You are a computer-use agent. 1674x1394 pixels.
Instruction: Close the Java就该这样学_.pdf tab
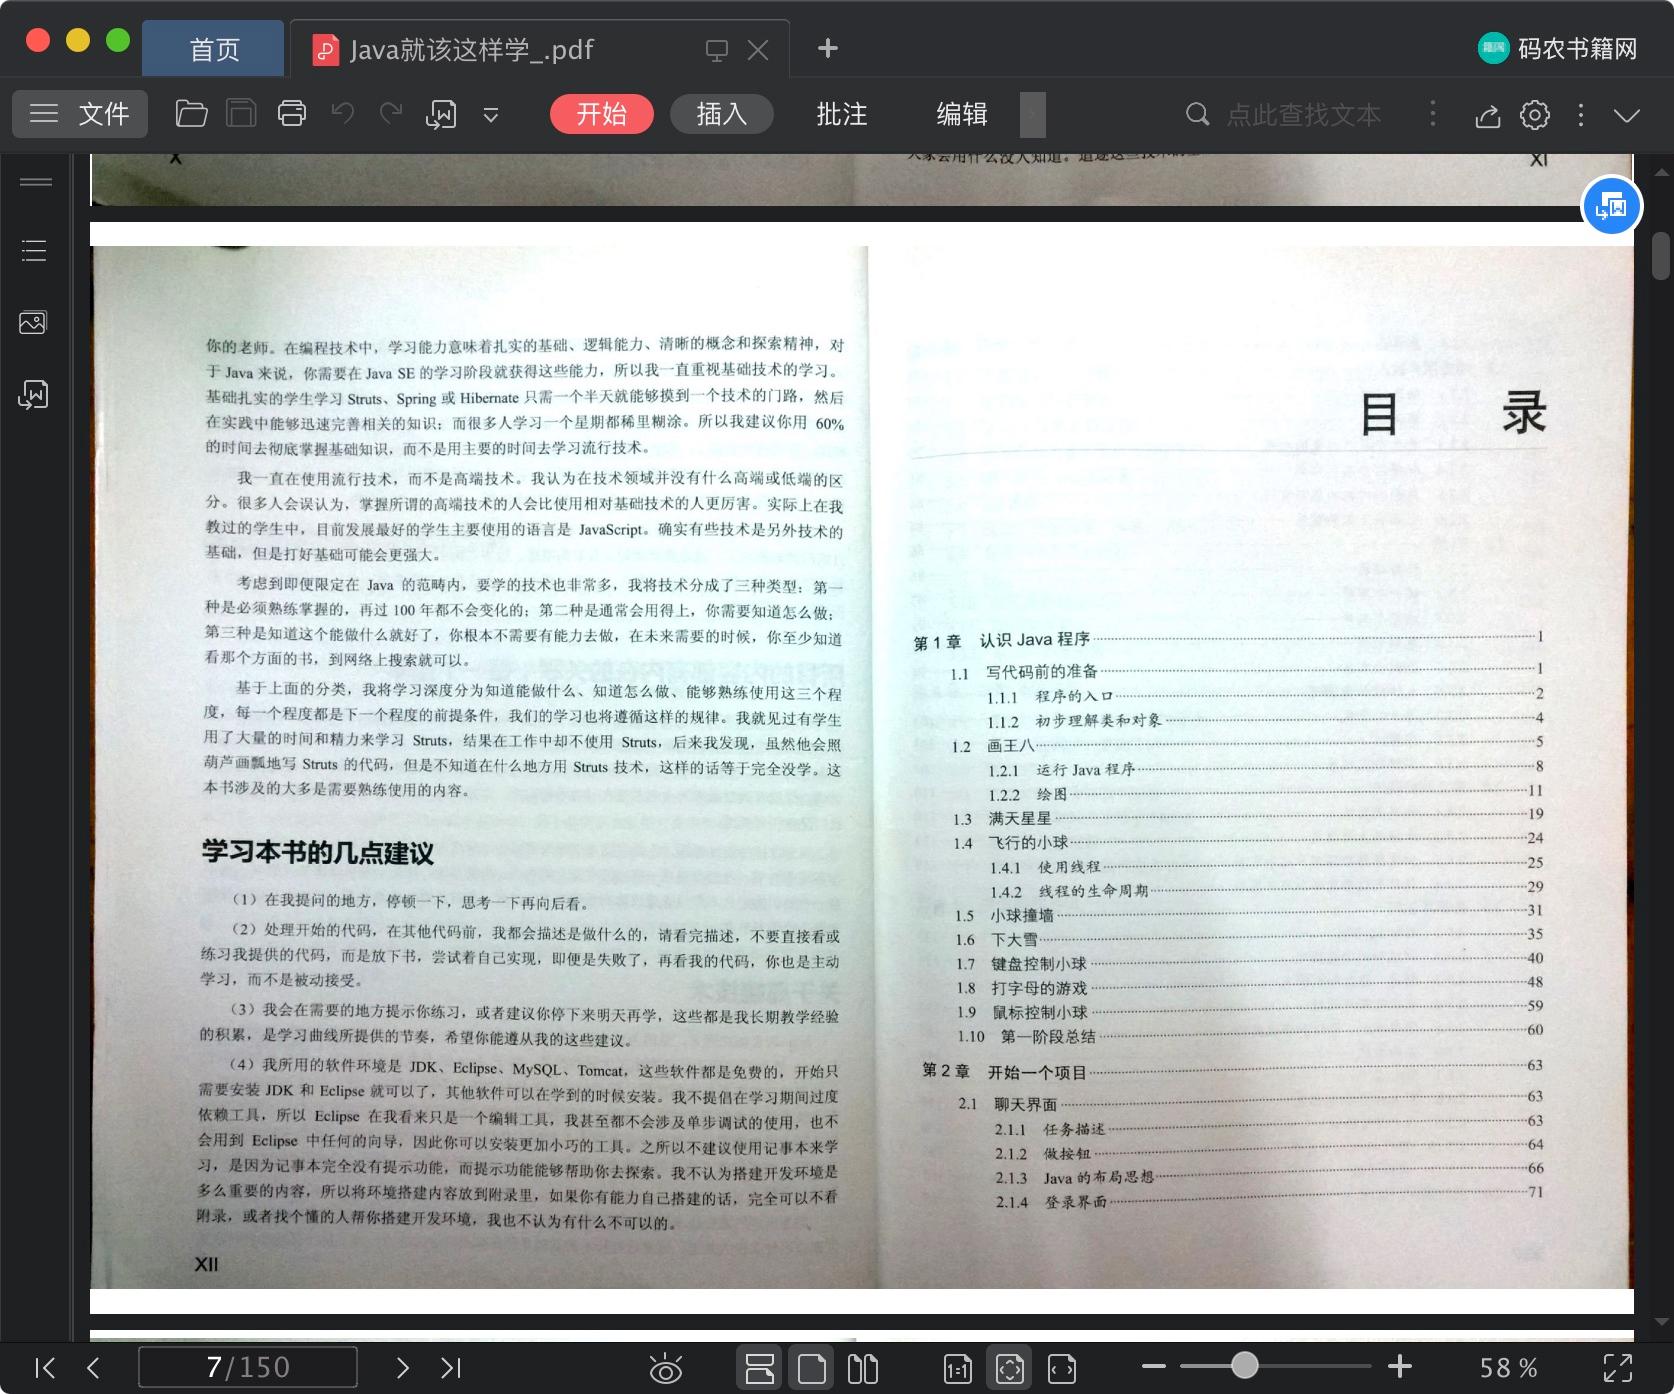tap(758, 50)
